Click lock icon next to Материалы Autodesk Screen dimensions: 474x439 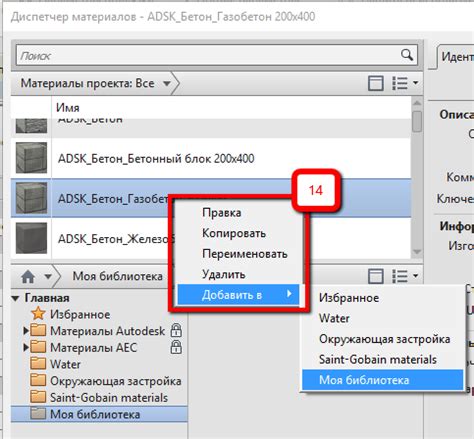pos(176,330)
